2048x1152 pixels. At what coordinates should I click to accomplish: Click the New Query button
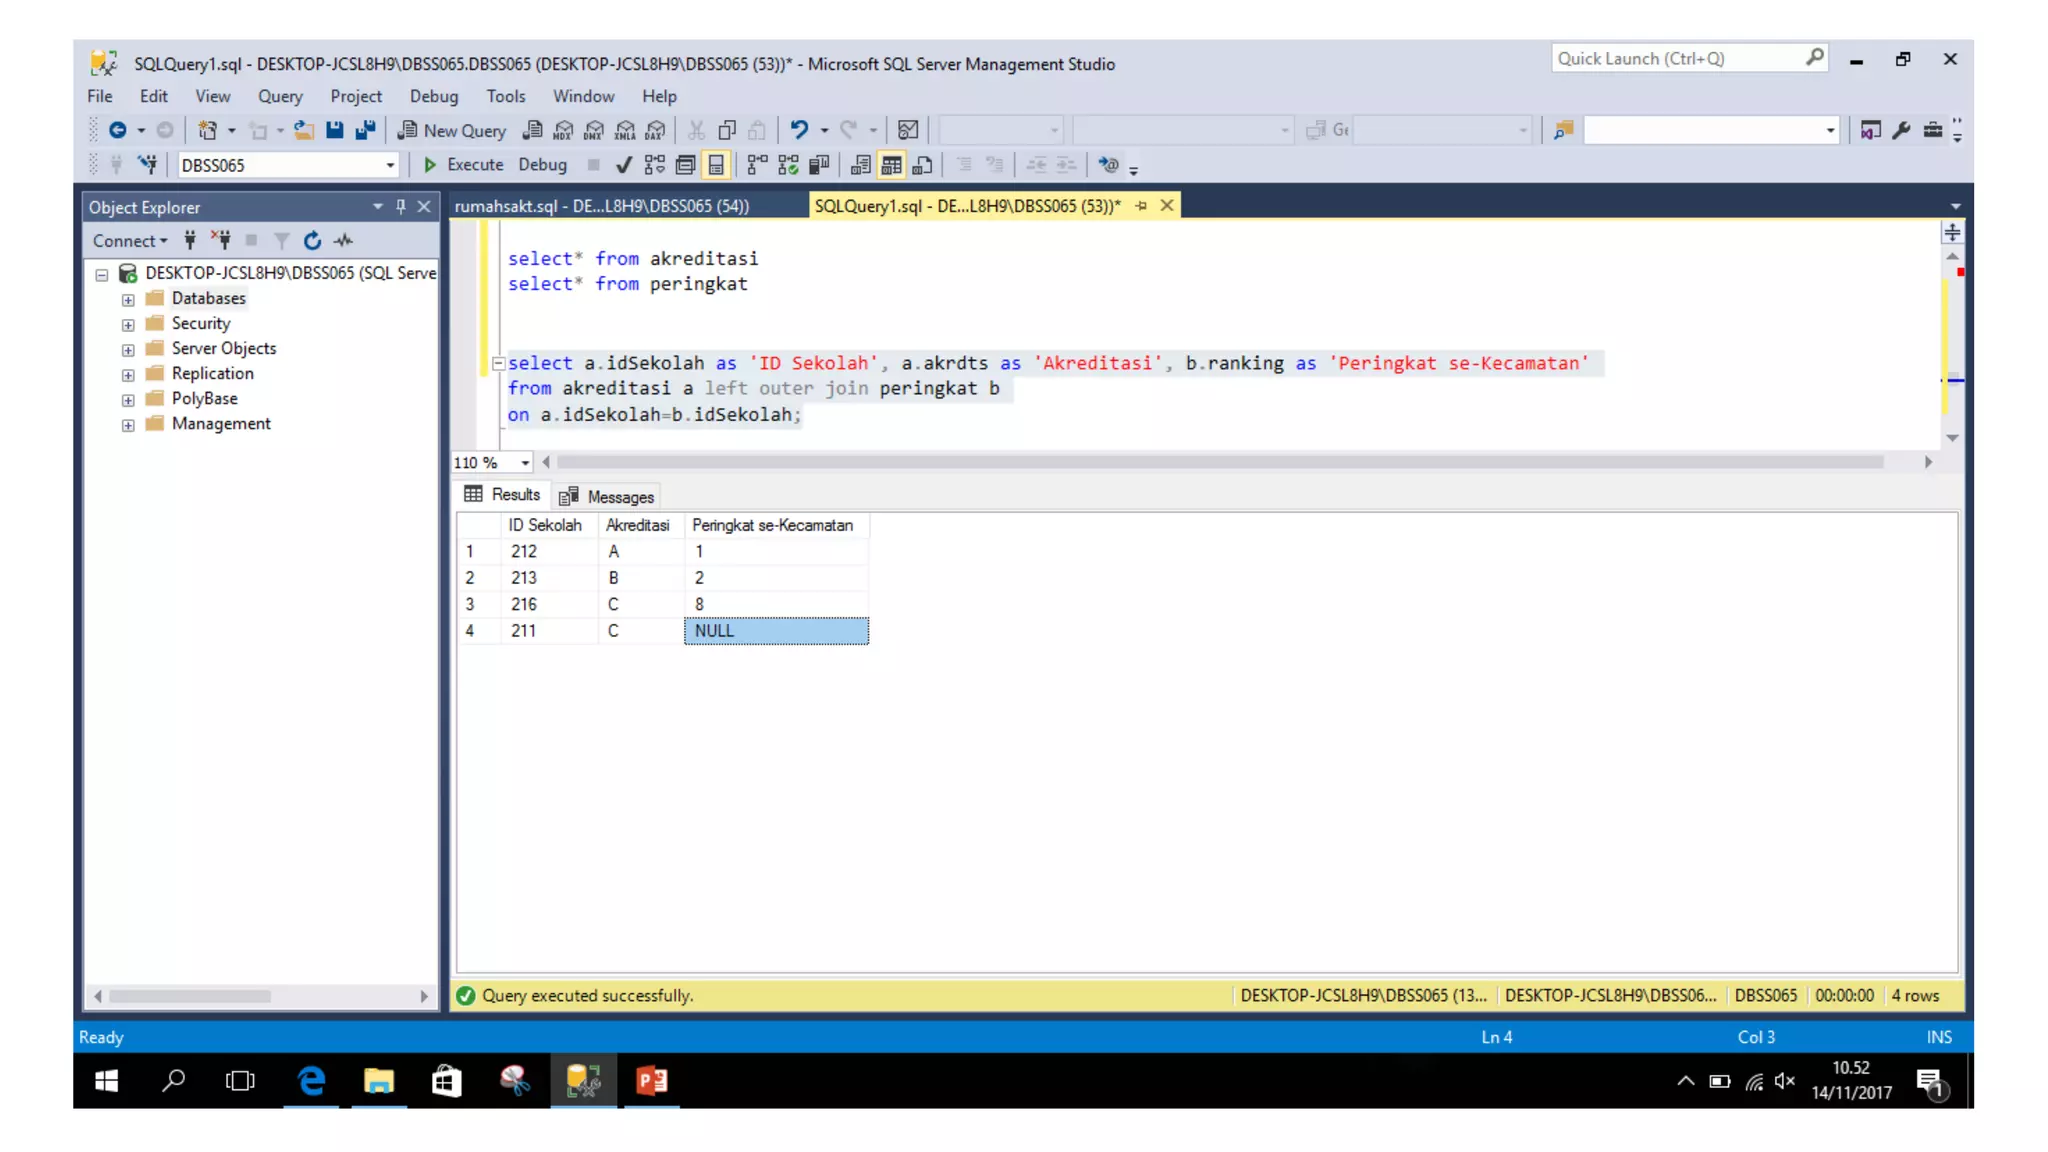pyautogui.click(x=452, y=130)
